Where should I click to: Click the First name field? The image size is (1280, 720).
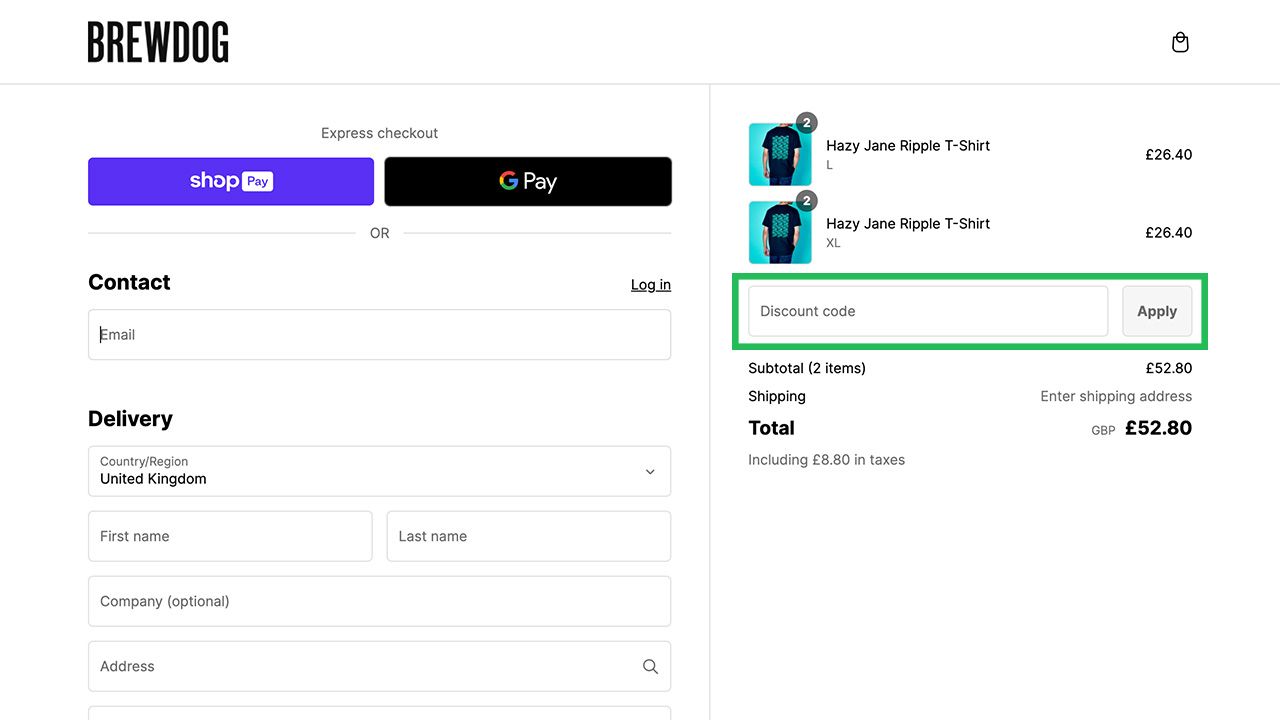point(230,536)
